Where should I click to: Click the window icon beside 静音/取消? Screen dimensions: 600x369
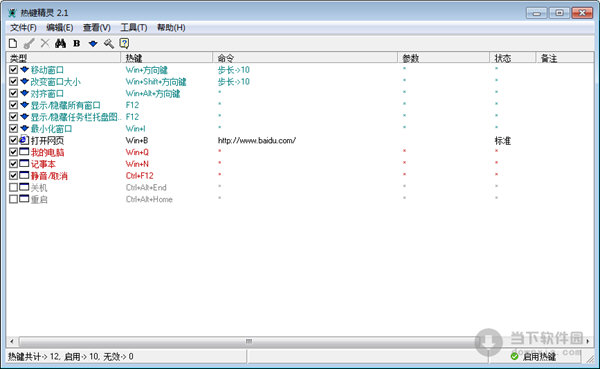click(x=24, y=175)
